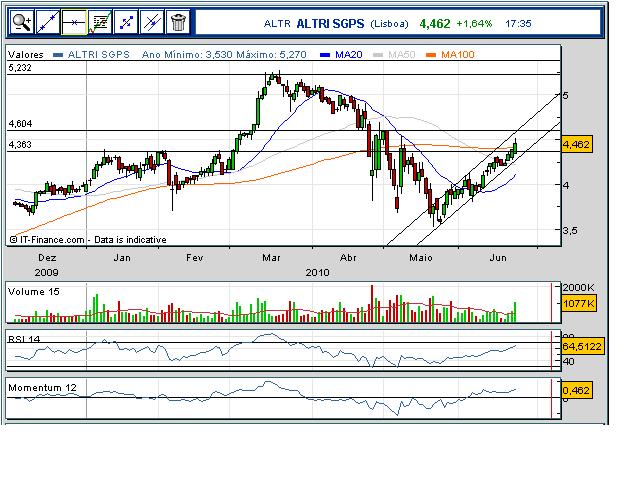Viewport: 640px width, 480px height.
Task: Click the 4,363 horizontal line label
Action: [x=20, y=144]
